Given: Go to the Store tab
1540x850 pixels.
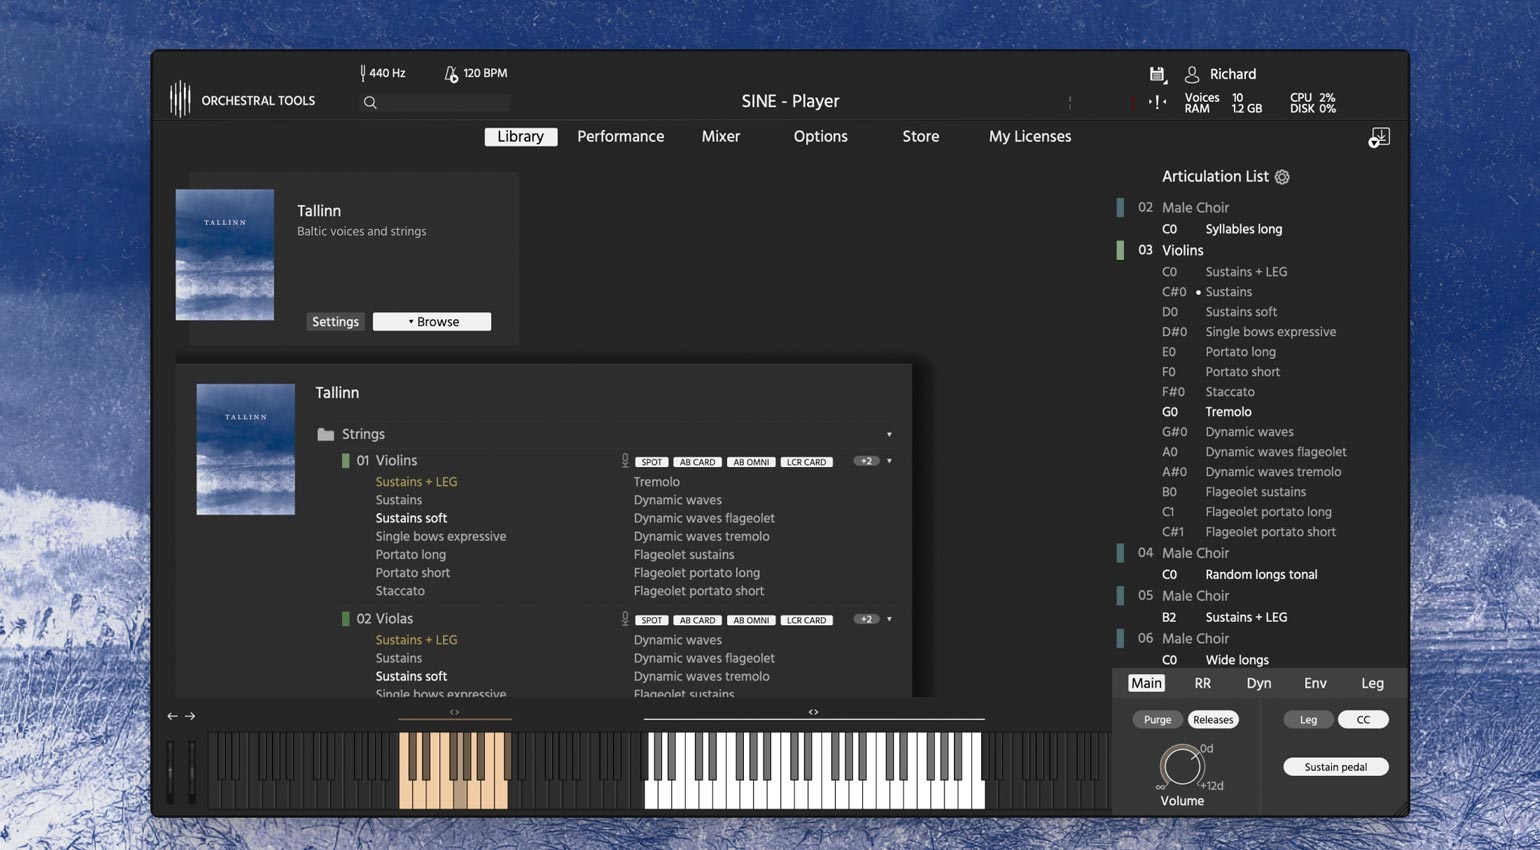Looking at the screenshot, I should coord(921,137).
